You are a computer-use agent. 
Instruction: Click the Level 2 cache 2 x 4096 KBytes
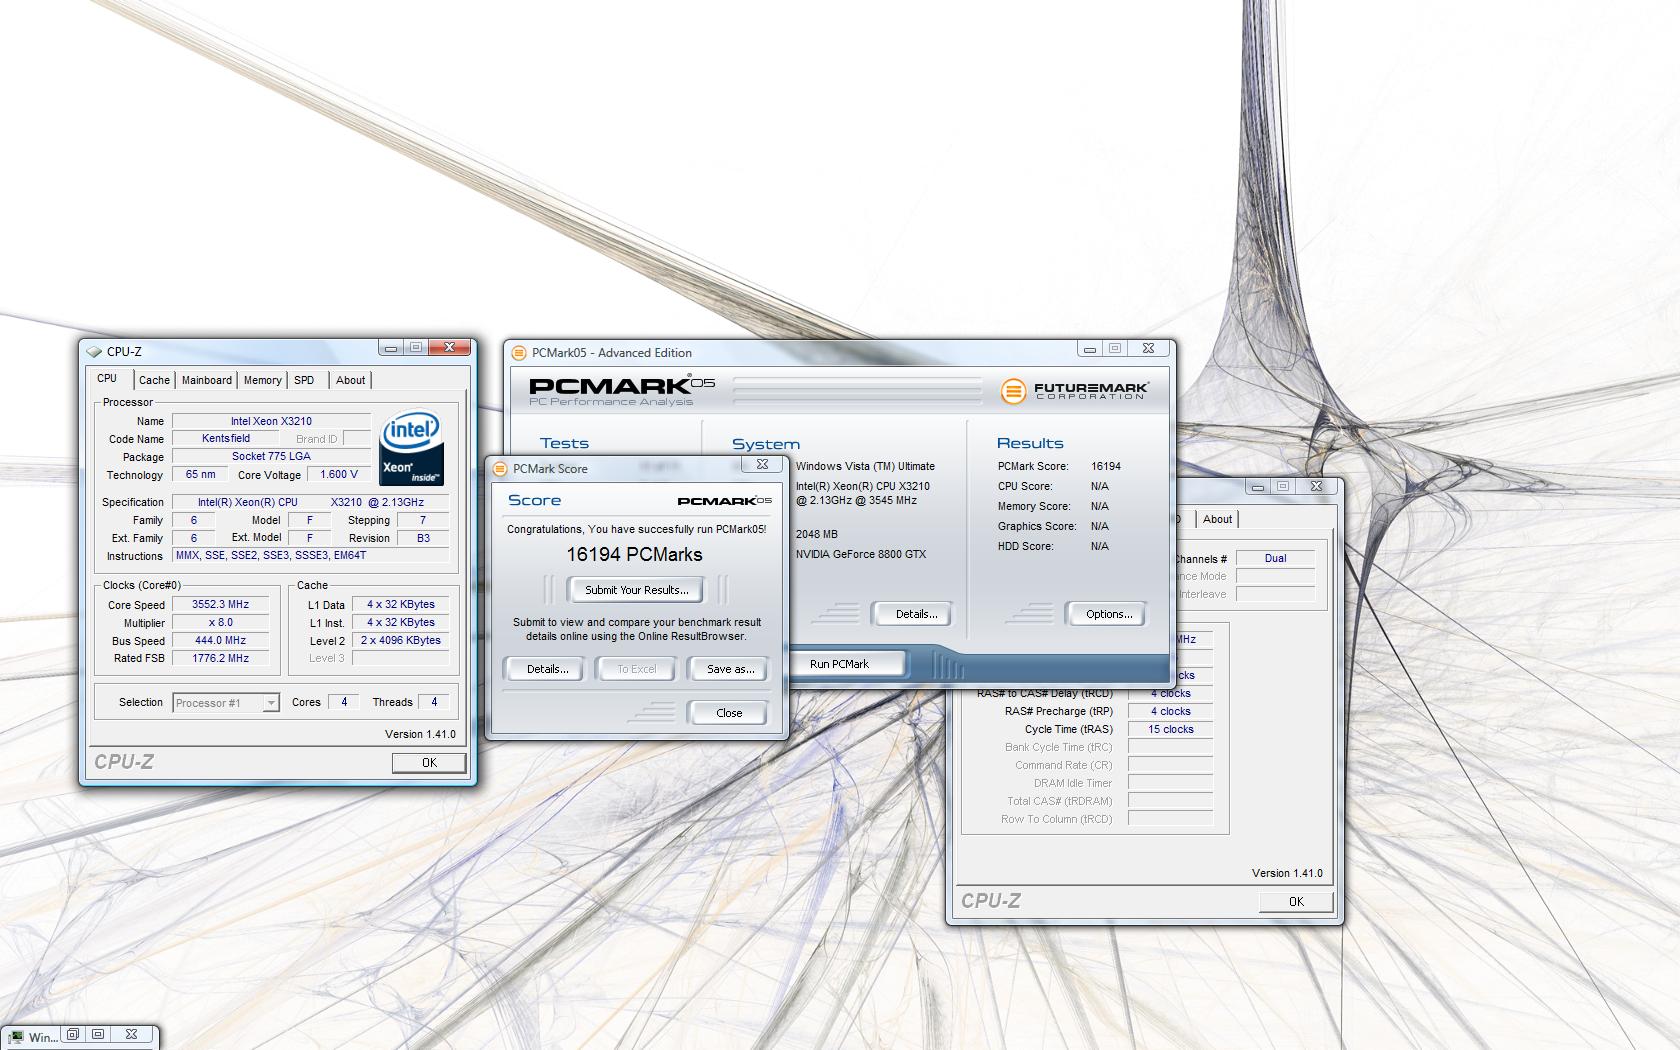click(x=400, y=640)
